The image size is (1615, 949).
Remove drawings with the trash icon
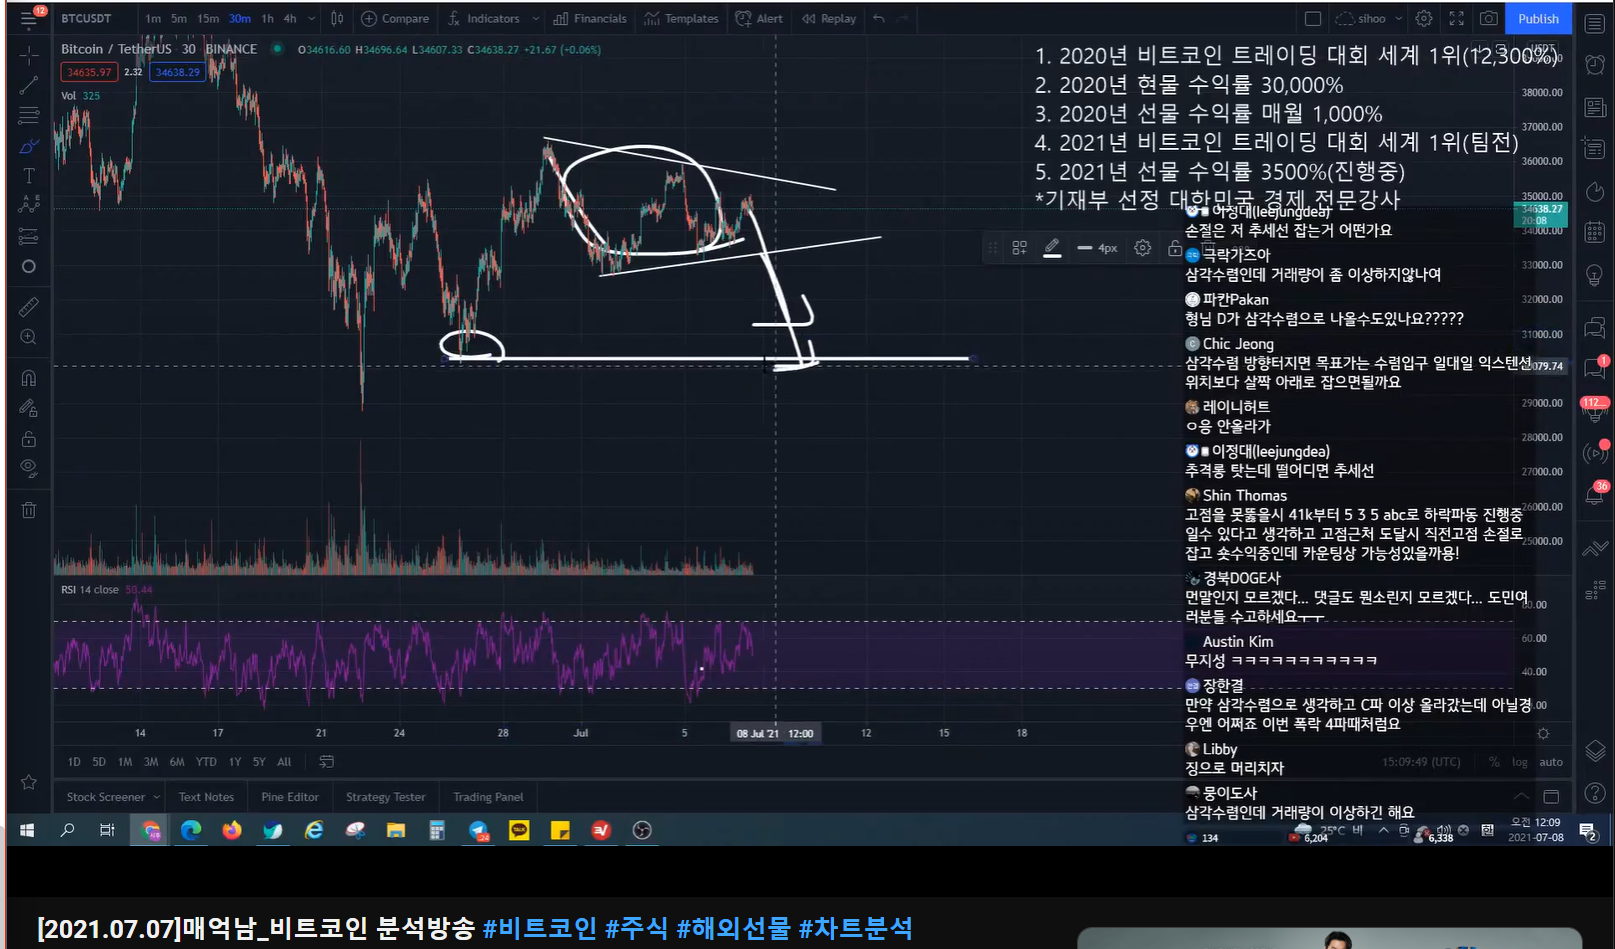pos(29,510)
